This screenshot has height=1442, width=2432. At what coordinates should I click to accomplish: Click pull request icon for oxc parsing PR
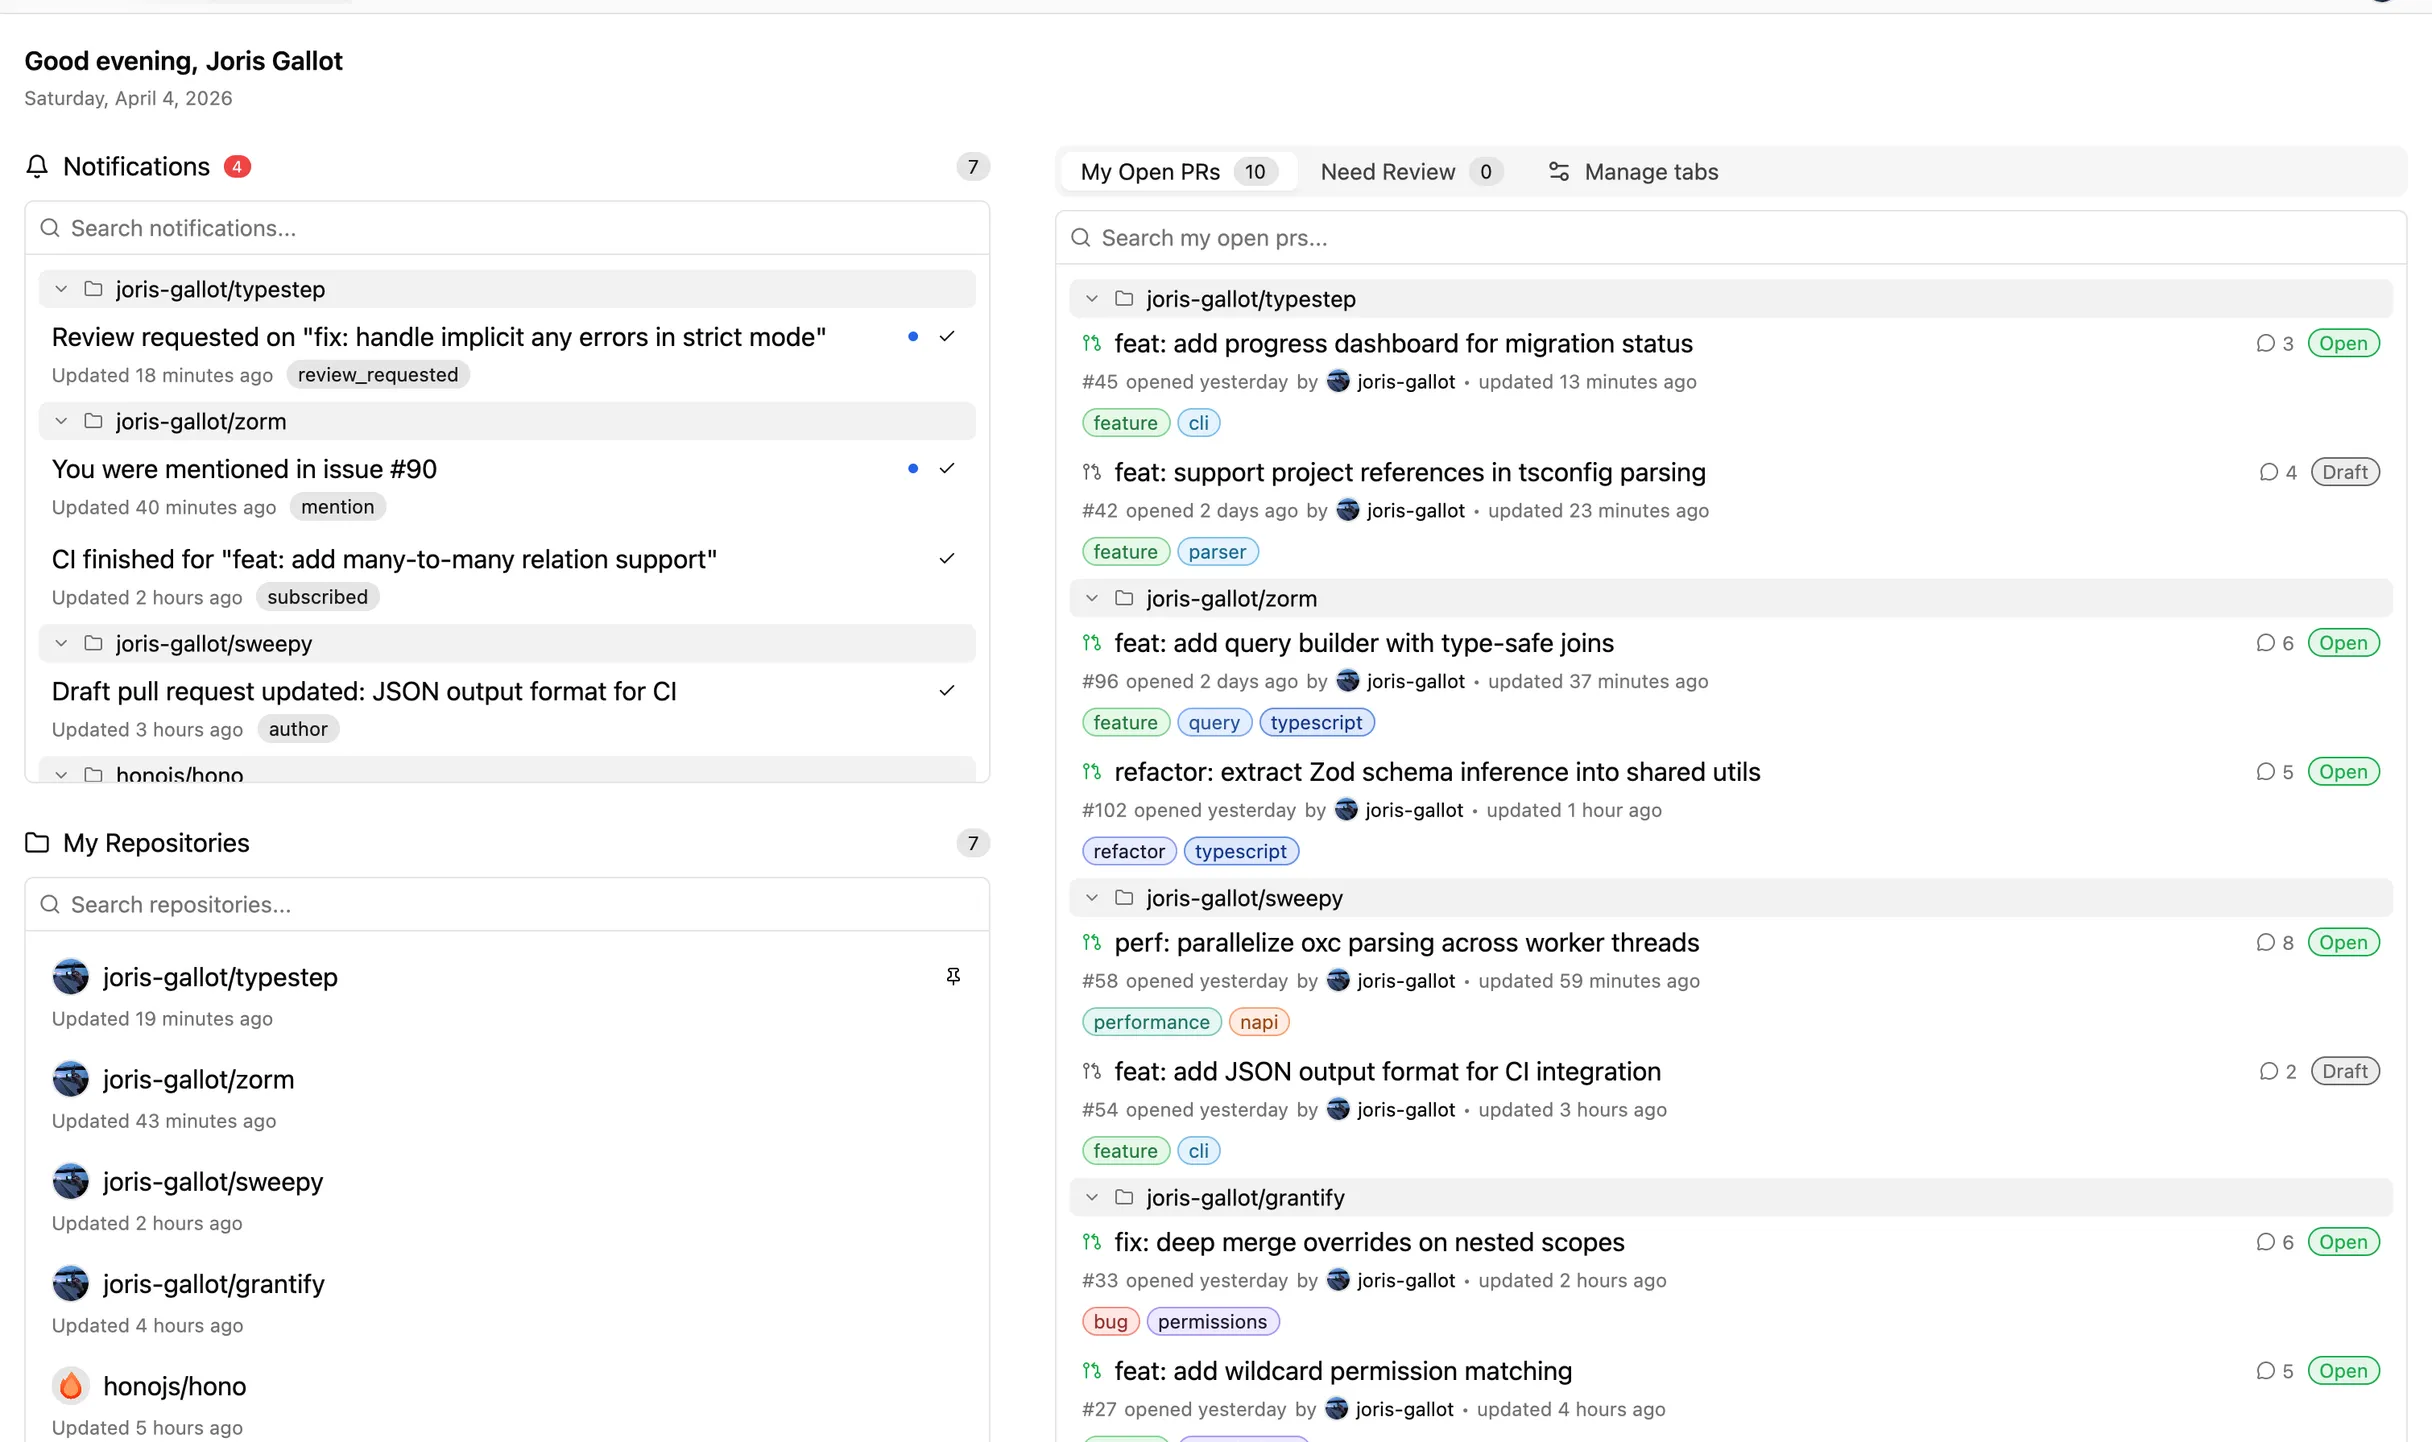click(1092, 943)
